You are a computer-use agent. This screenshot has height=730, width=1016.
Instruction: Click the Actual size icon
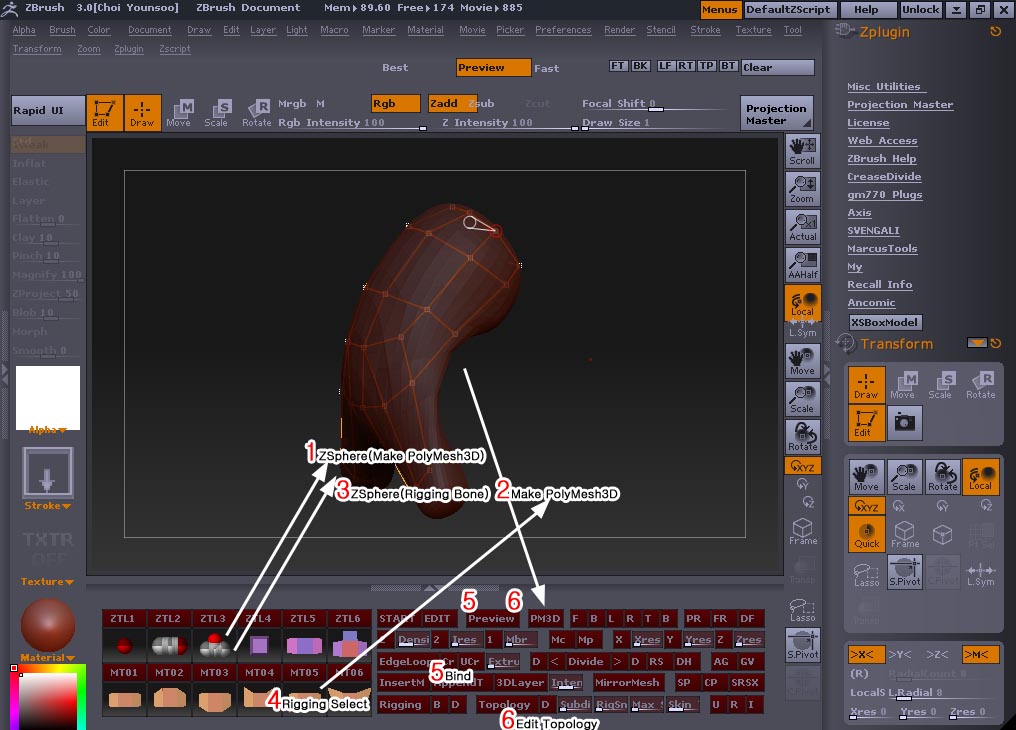[802, 227]
